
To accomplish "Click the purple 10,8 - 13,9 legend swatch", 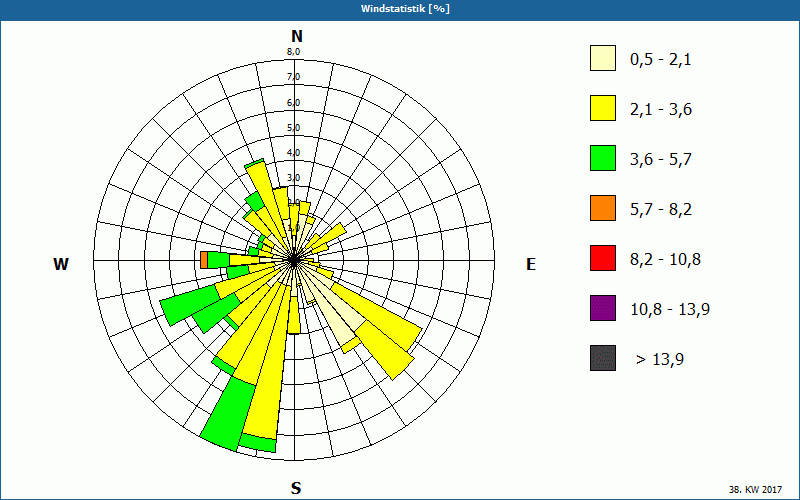I will click(x=603, y=308).
